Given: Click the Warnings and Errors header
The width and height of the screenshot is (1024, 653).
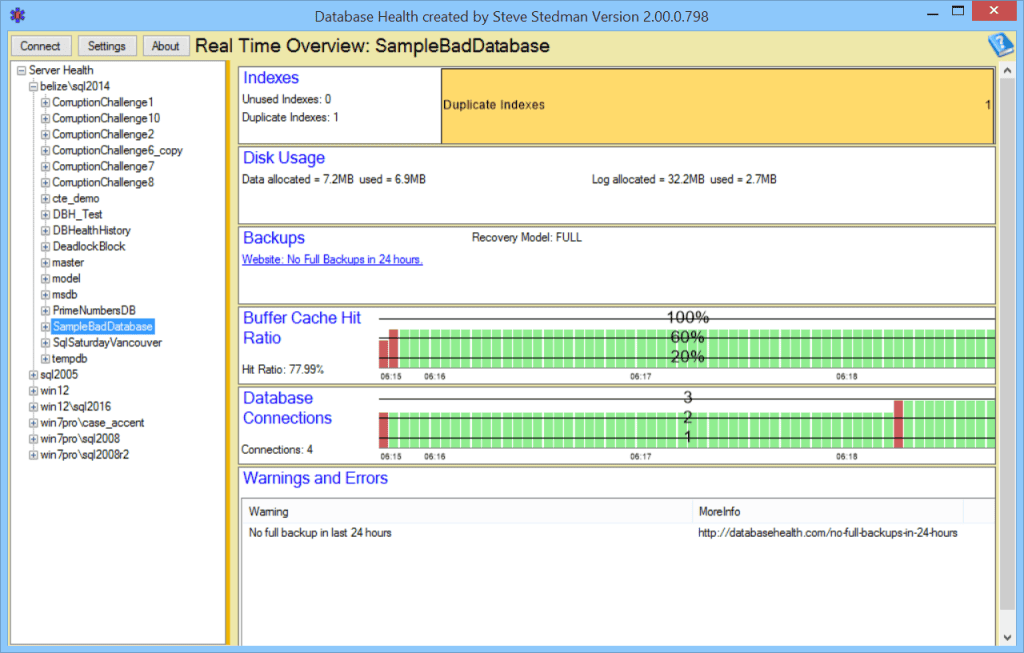Looking at the screenshot, I should (x=315, y=478).
